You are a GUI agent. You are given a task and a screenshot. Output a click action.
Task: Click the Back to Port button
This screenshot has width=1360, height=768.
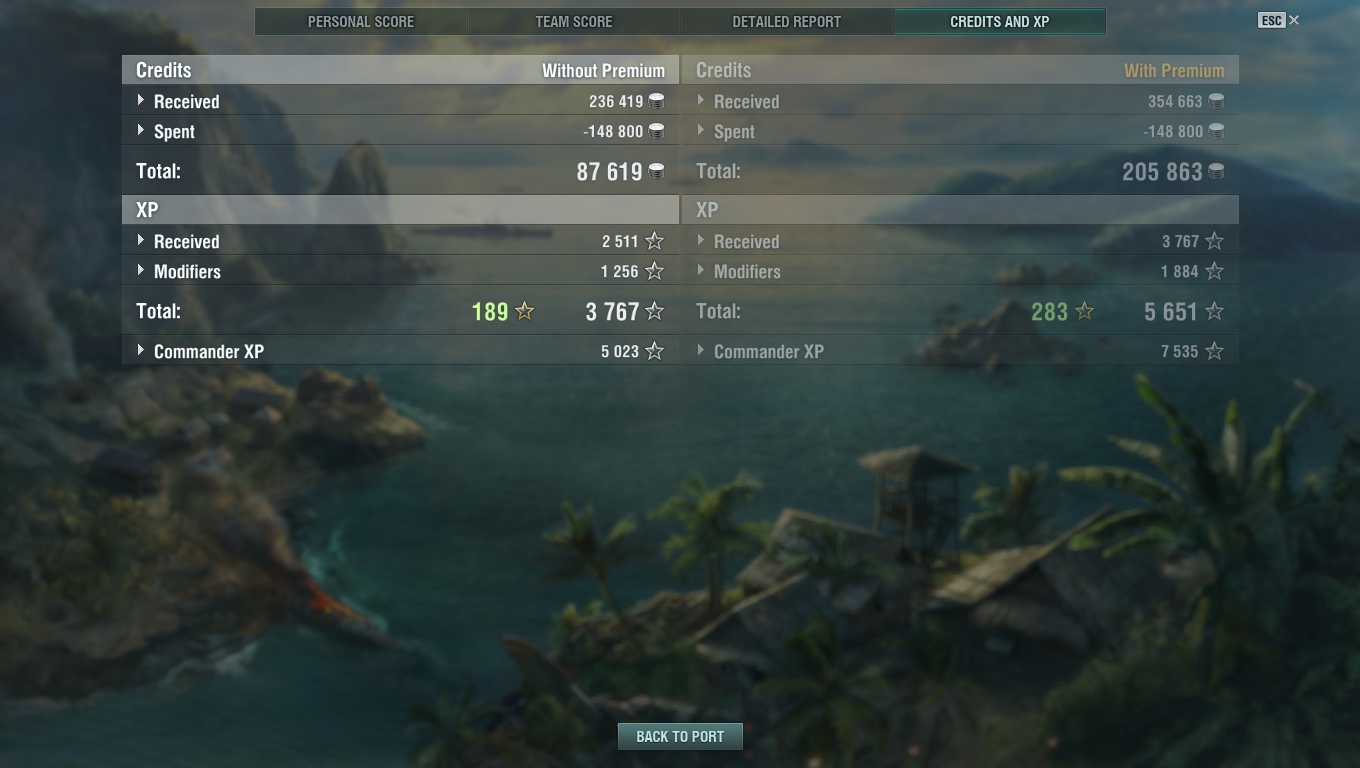point(680,736)
